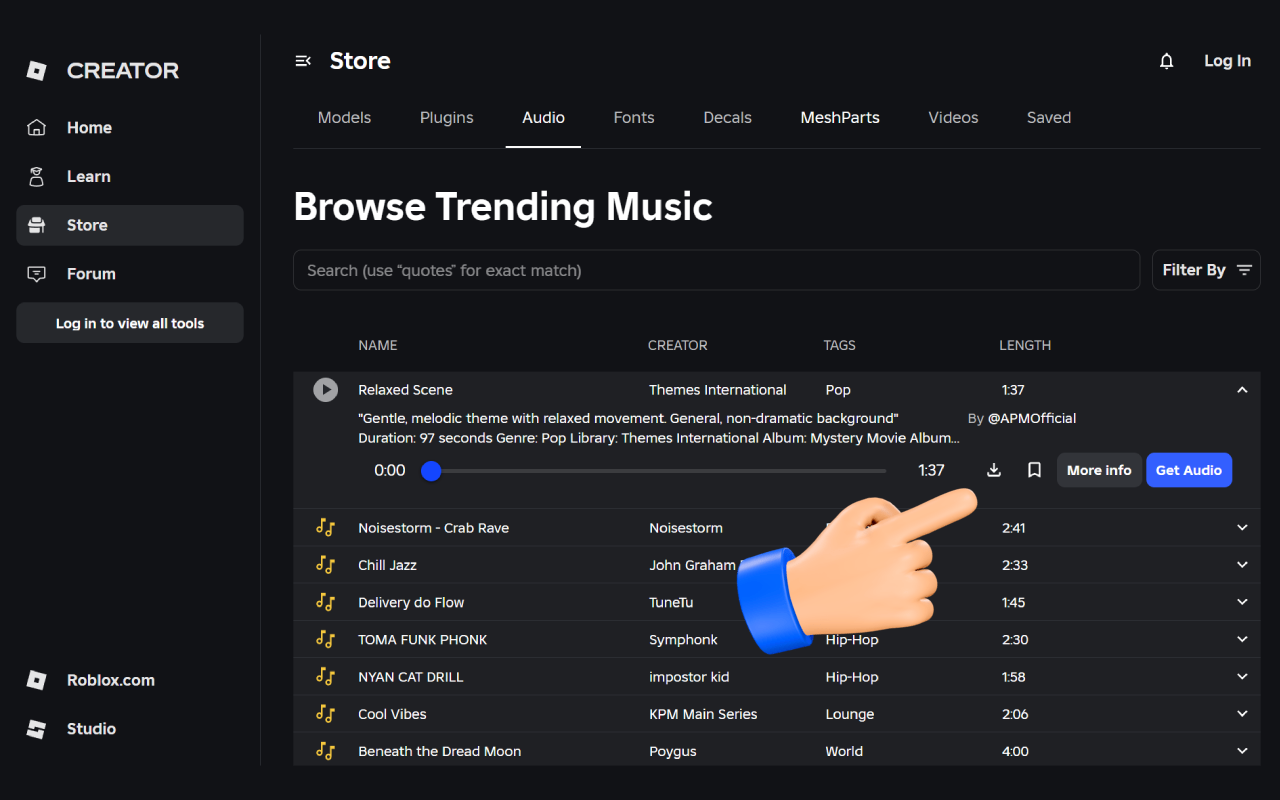The width and height of the screenshot is (1280, 800).
Task: Click the Creator logo icon
Action: 37,71
